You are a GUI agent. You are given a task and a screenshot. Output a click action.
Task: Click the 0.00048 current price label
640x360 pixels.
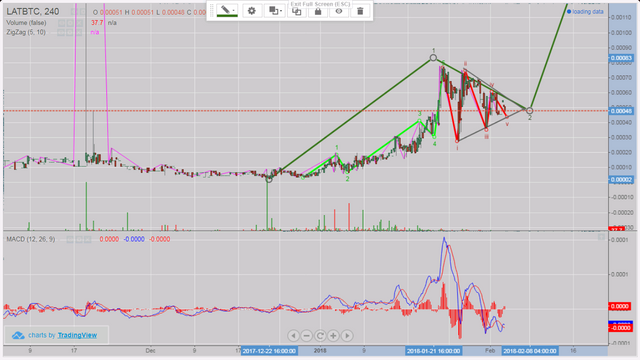621,111
